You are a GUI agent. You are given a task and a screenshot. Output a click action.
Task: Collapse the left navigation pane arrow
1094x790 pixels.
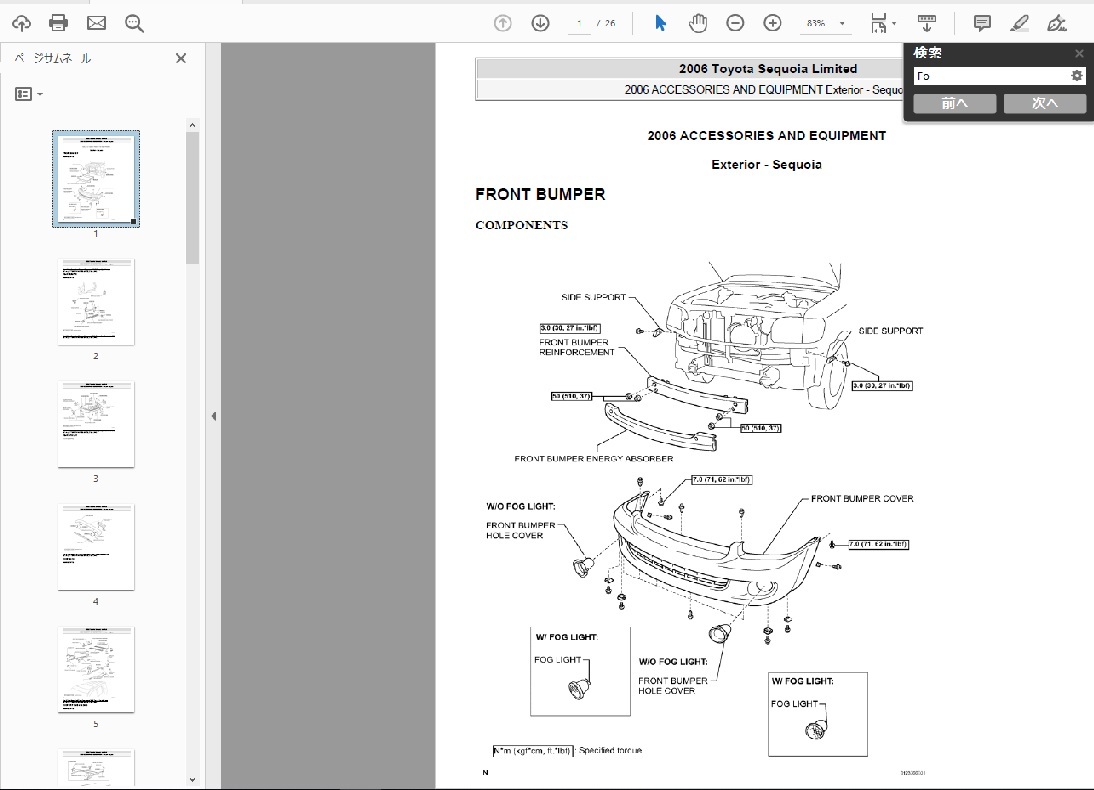tap(213, 417)
